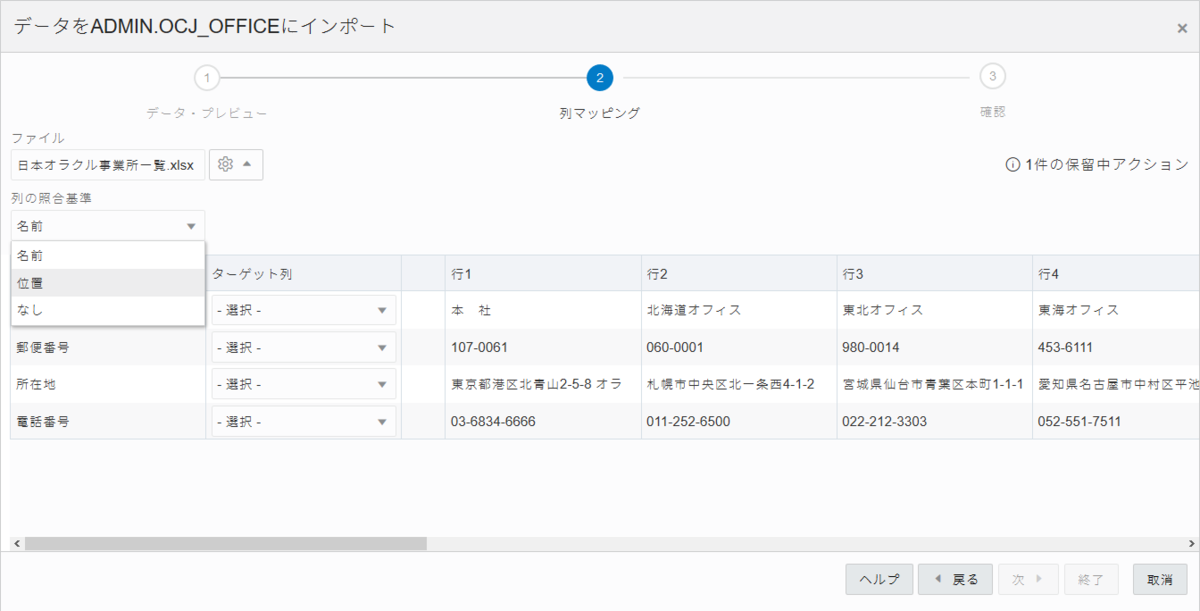Open target column dropdown for 電話番号
The height and width of the screenshot is (611, 1200).
coord(304,421)
